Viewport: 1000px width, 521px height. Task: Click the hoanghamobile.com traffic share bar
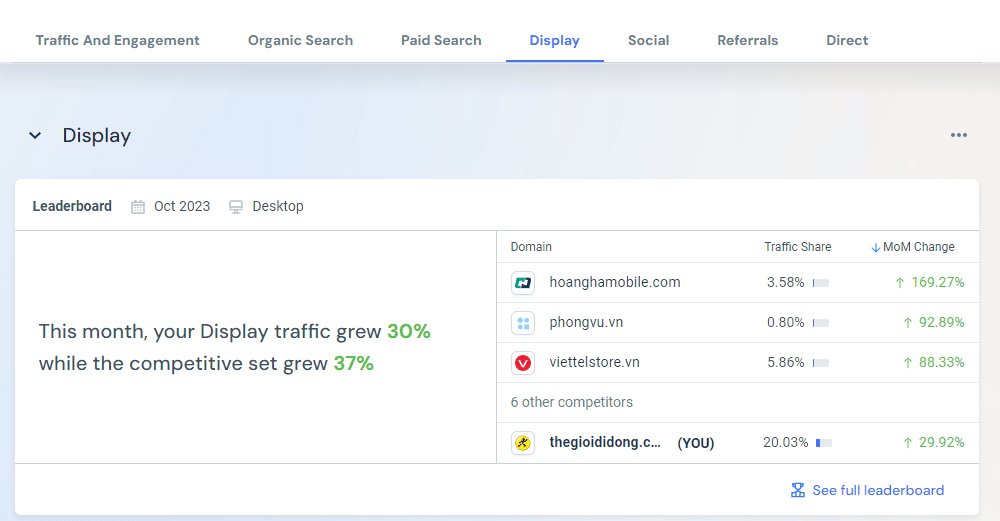[x=821, y=283]
